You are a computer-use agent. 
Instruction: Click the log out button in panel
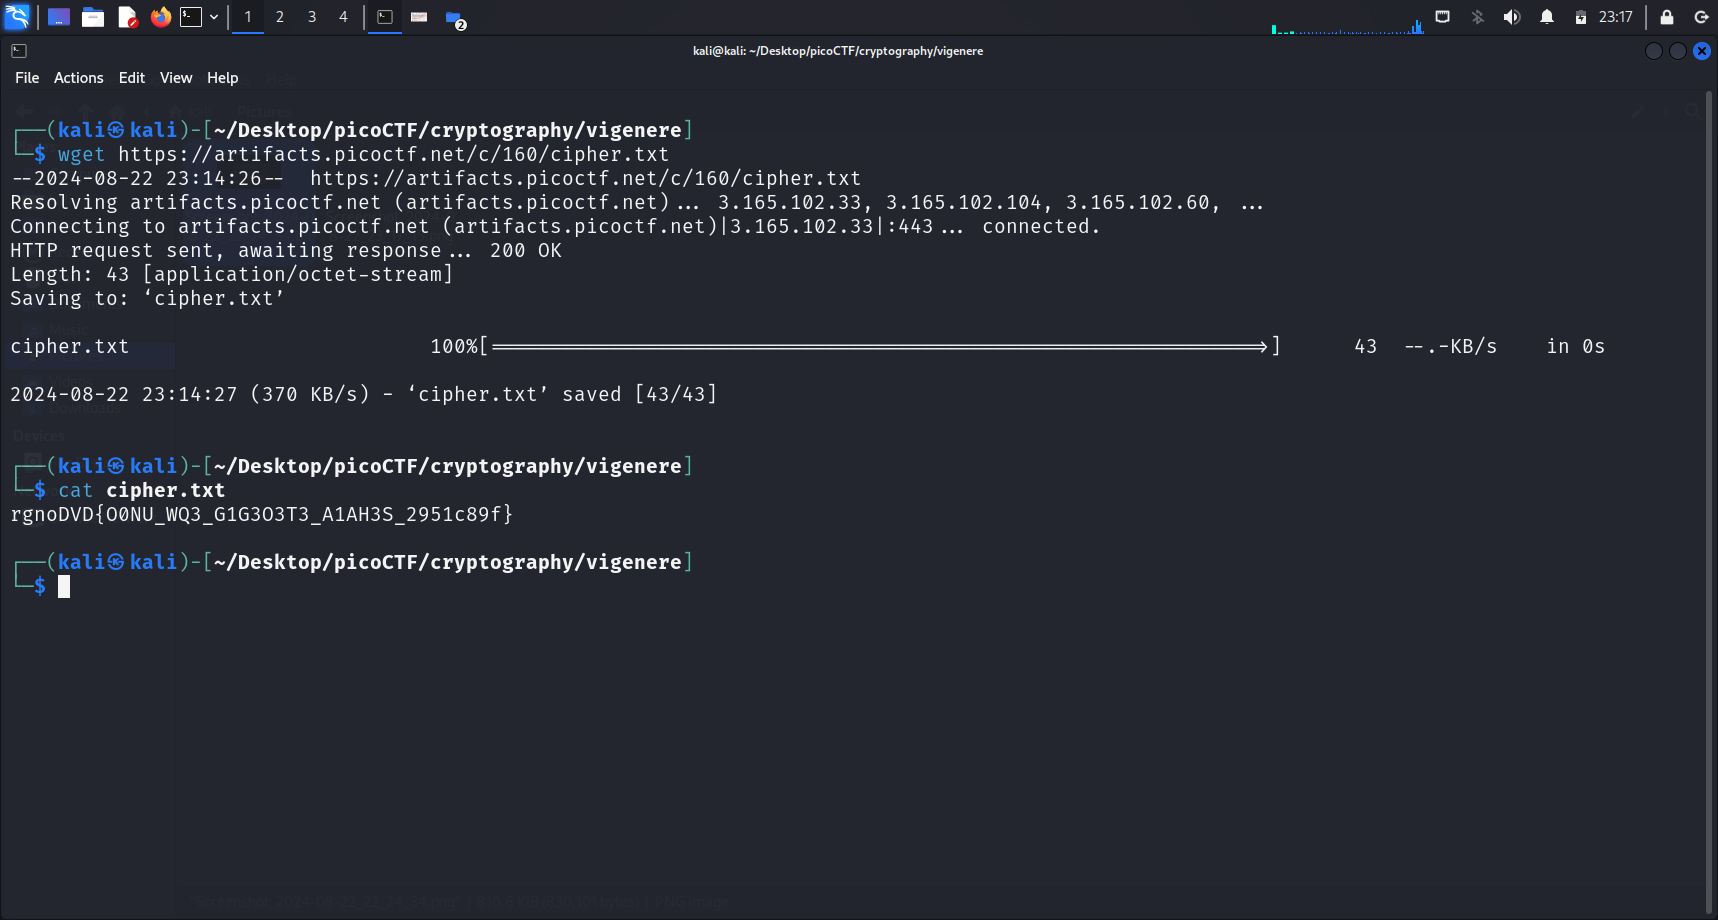pyautogui.click(x=1700, y=17)
